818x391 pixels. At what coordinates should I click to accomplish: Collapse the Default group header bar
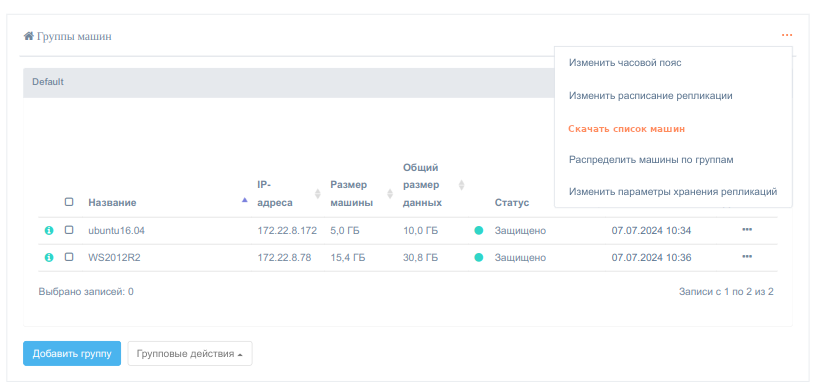[x=287, y=82]
